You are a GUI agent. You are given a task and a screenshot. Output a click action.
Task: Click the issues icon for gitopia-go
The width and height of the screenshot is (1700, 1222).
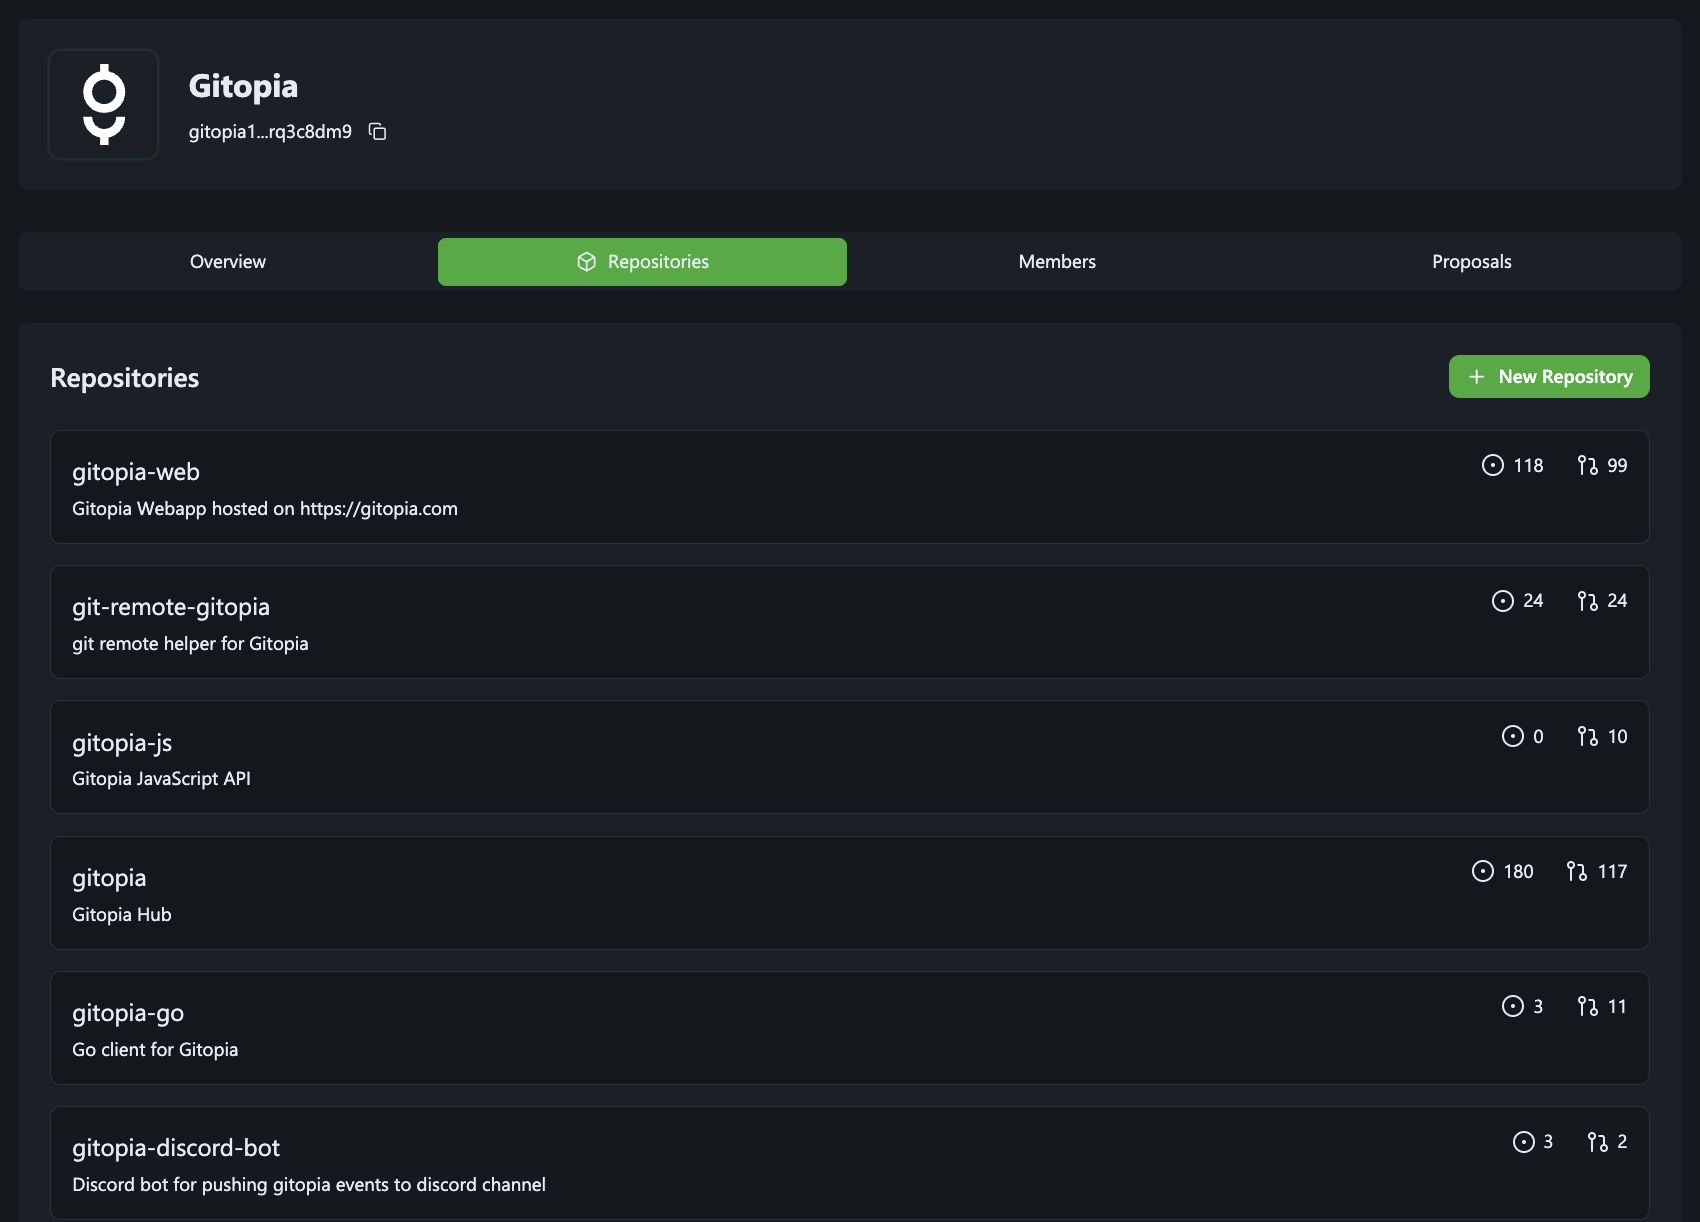pyautogui.click(x=1512, y=1006)
